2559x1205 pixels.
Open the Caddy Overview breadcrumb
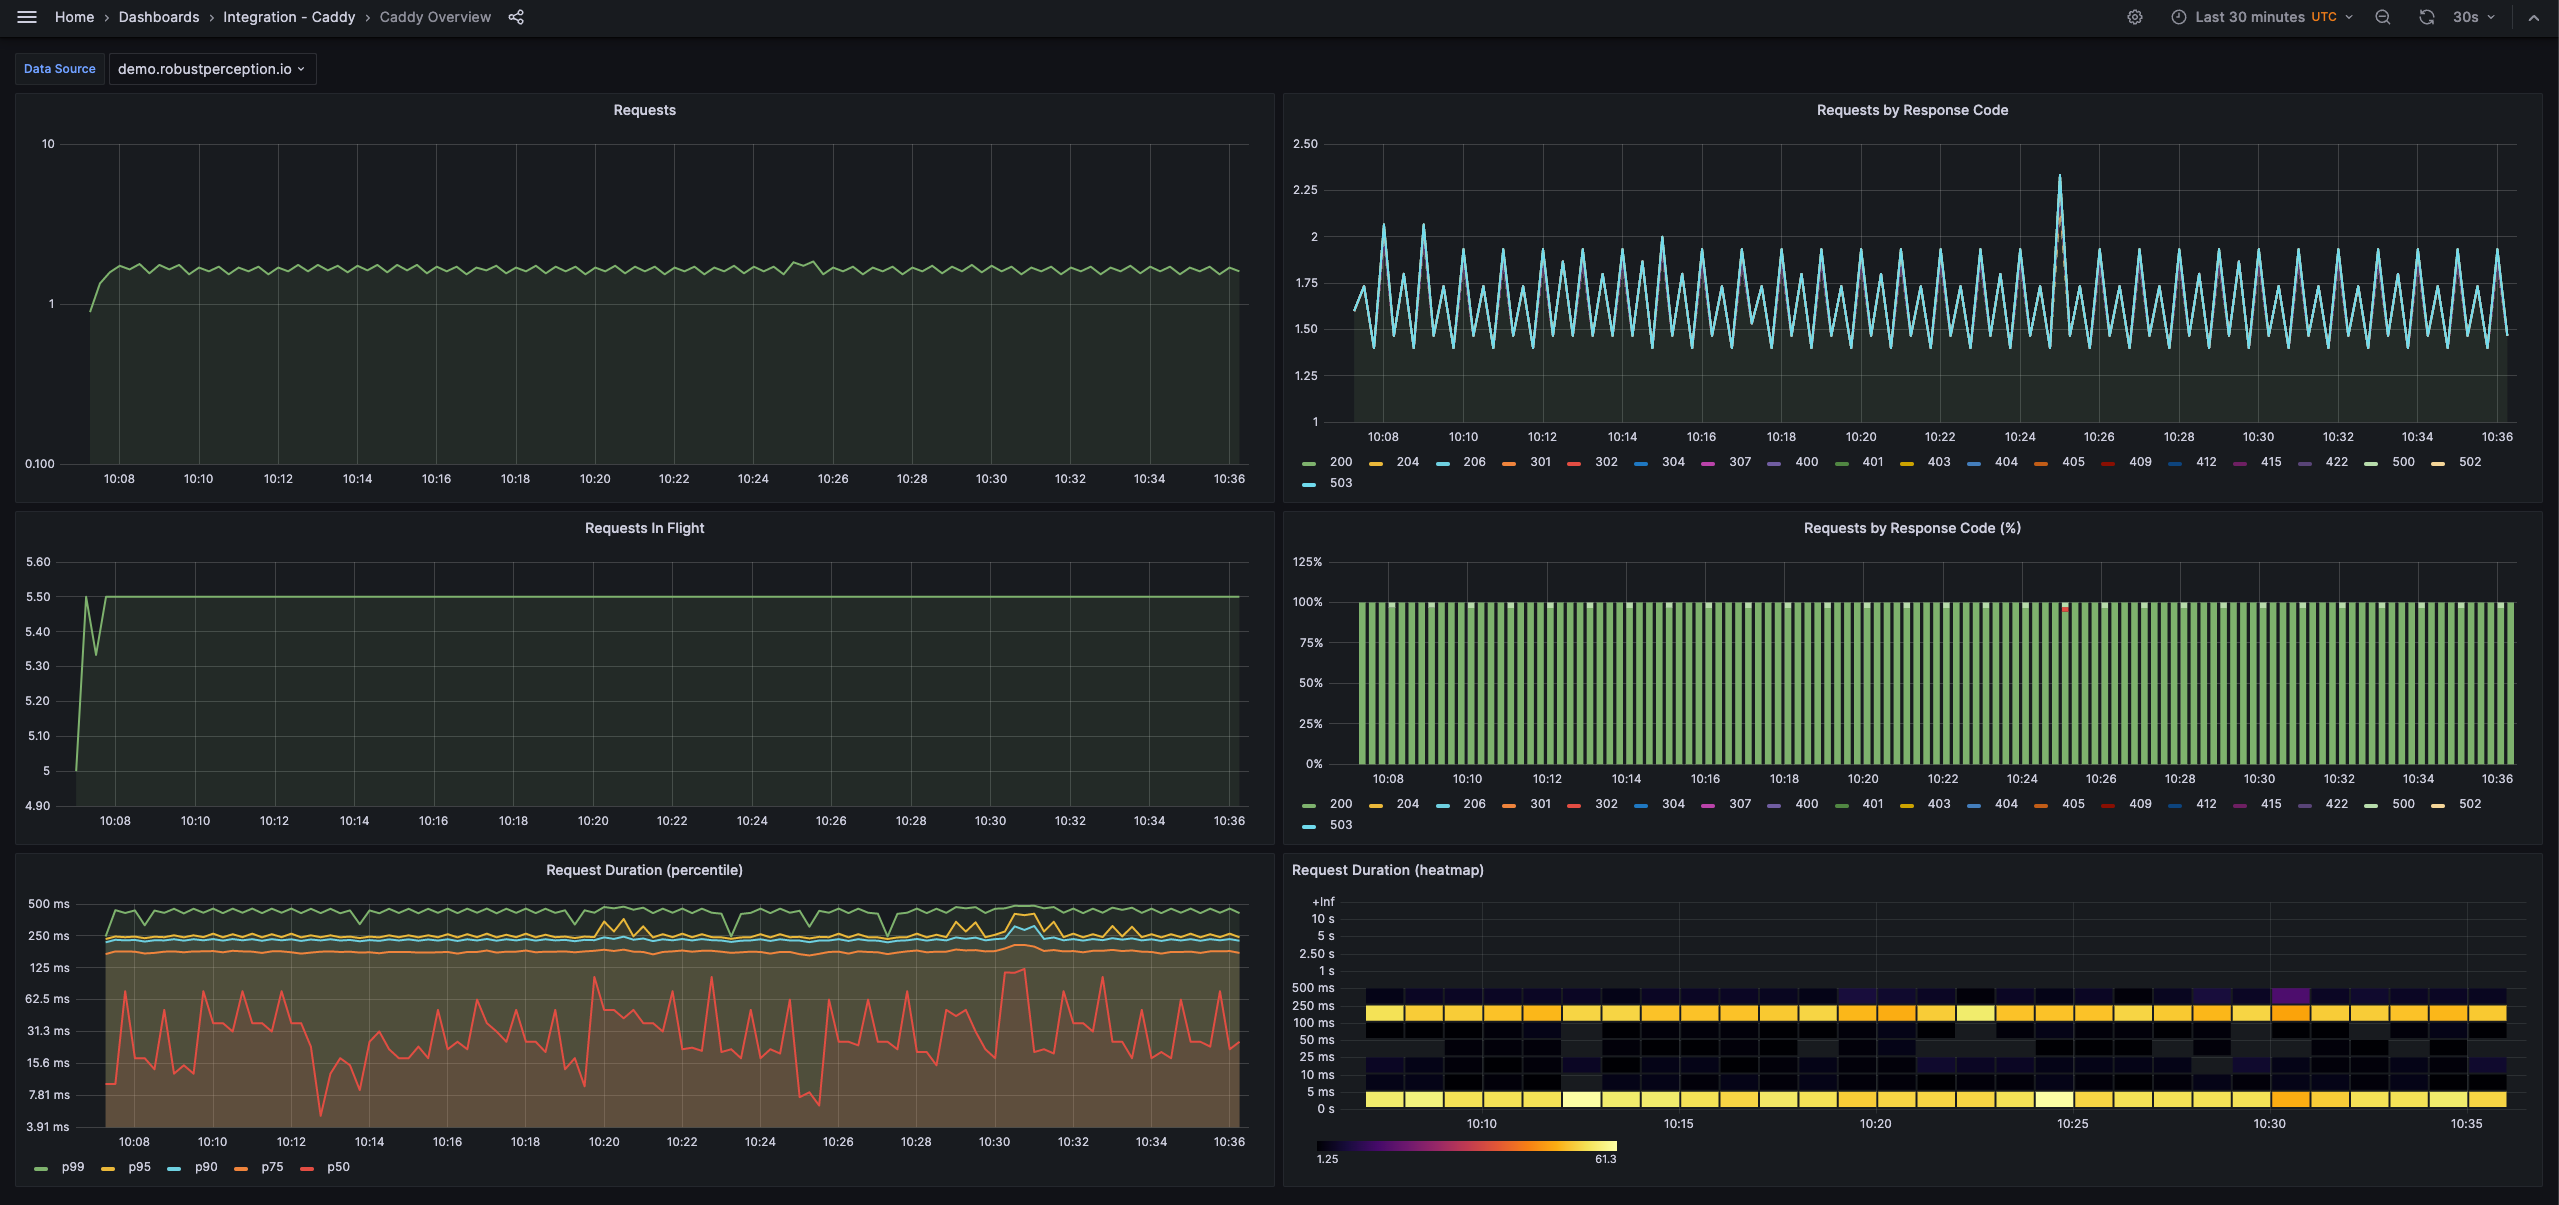point(435,17)
